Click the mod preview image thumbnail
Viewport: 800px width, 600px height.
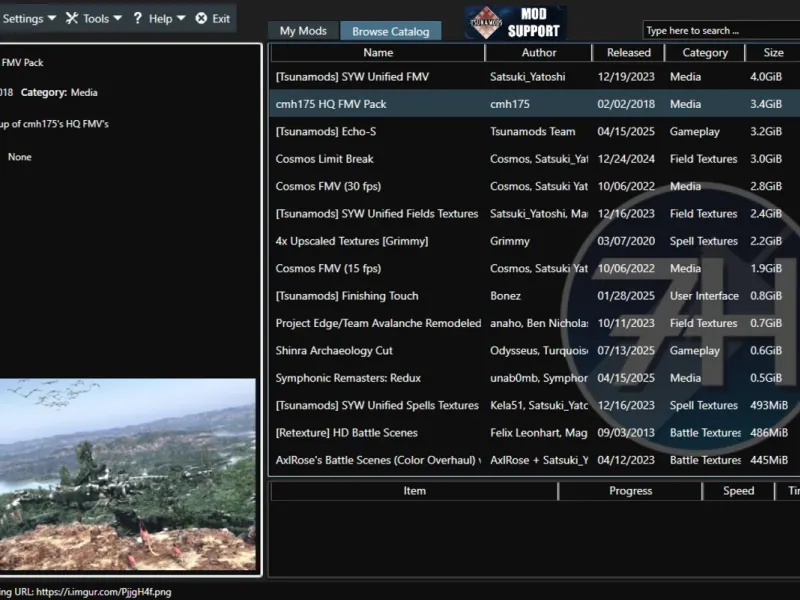pyautogui.click(x=128, y=474)
